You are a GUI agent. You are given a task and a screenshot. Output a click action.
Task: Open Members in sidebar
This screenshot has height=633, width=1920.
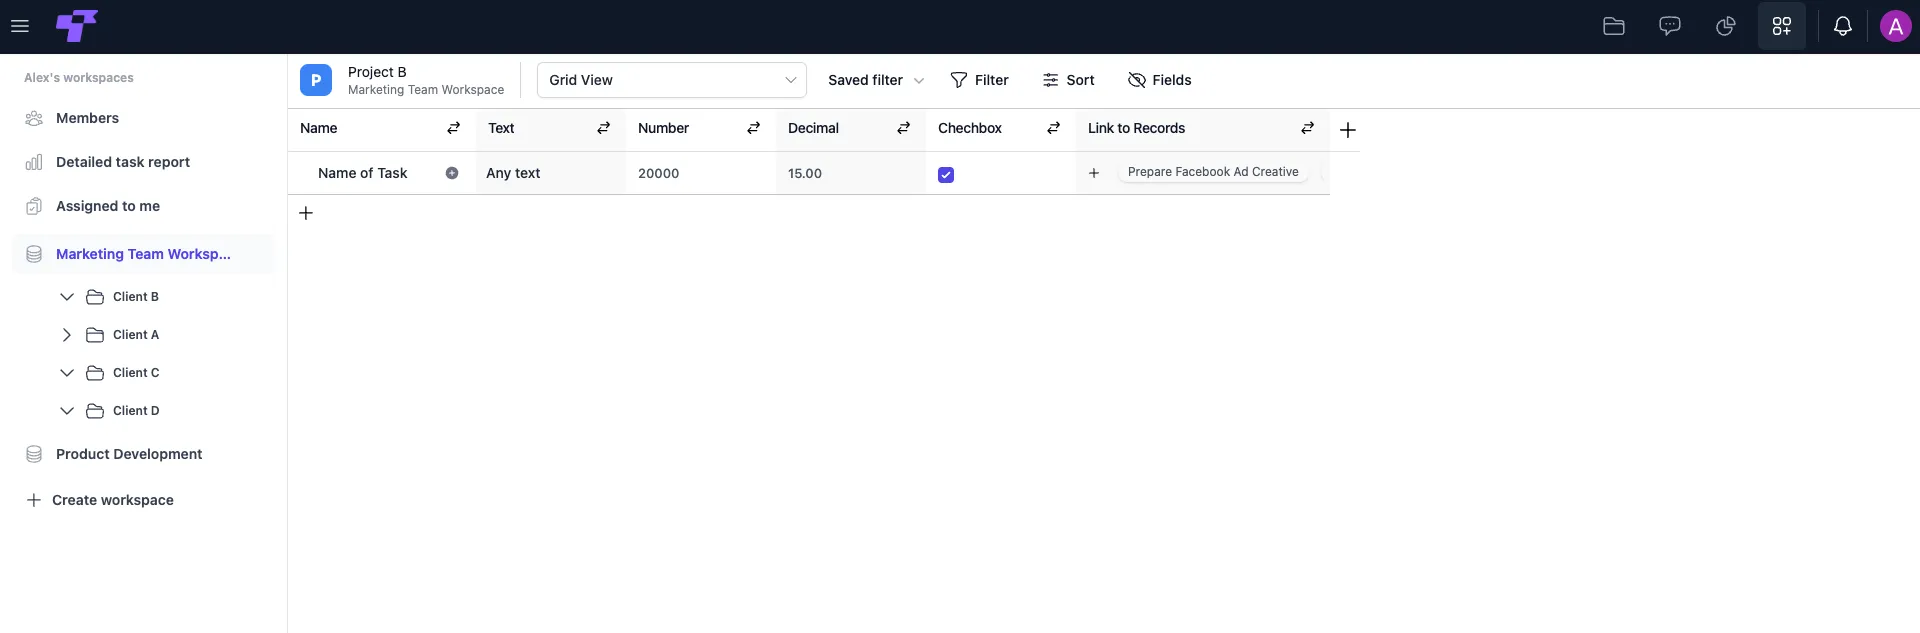tap(143, 118)
